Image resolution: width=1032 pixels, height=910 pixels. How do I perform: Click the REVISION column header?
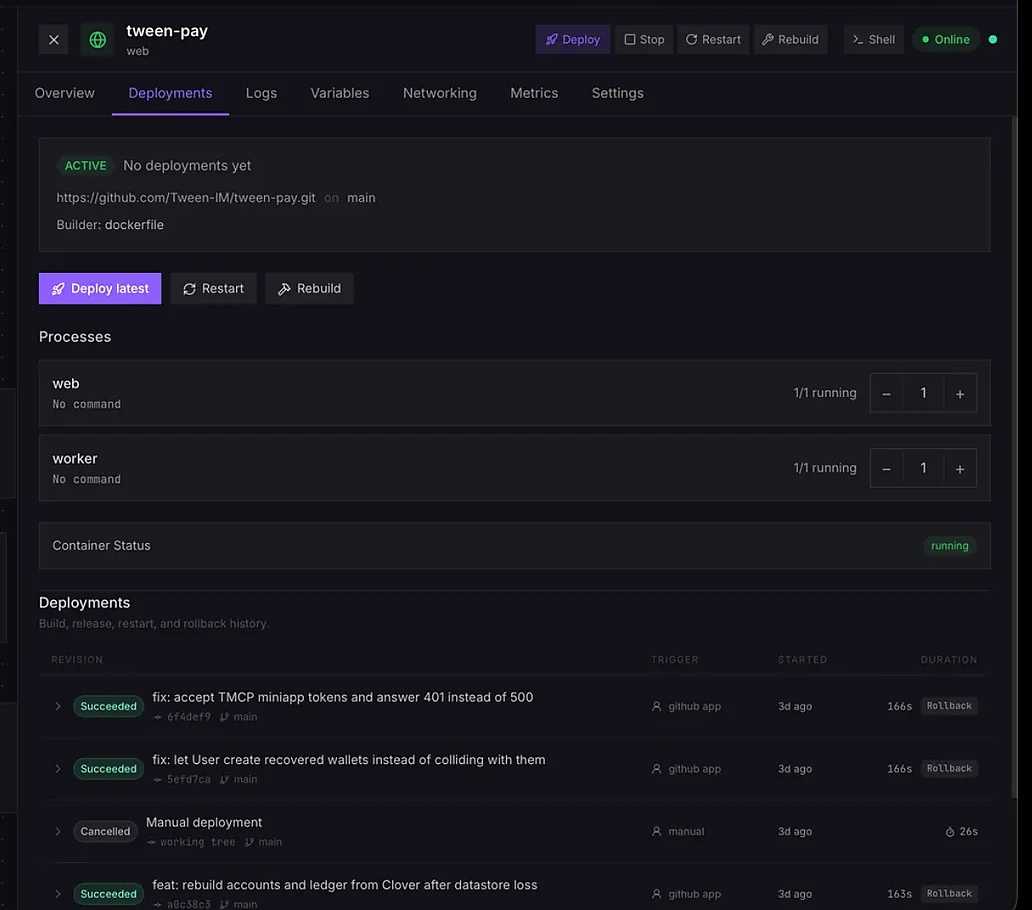[77, 660]
